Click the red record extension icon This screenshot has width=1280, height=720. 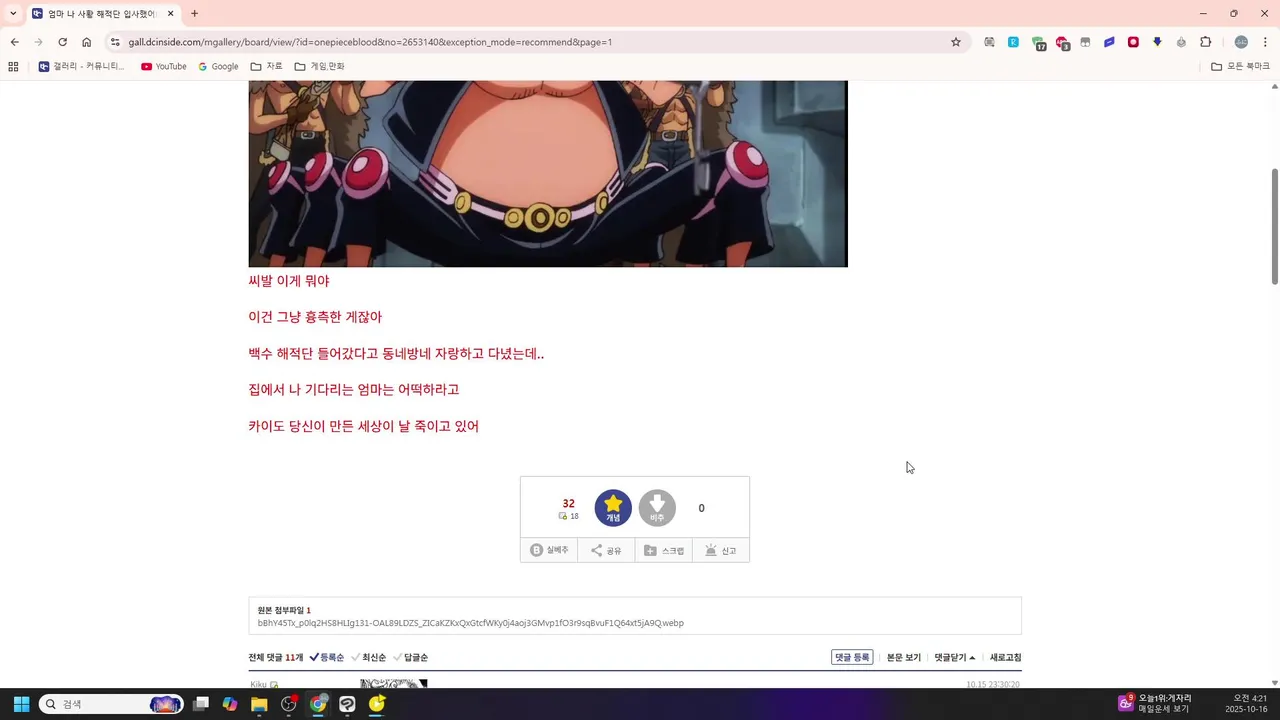1133,42
